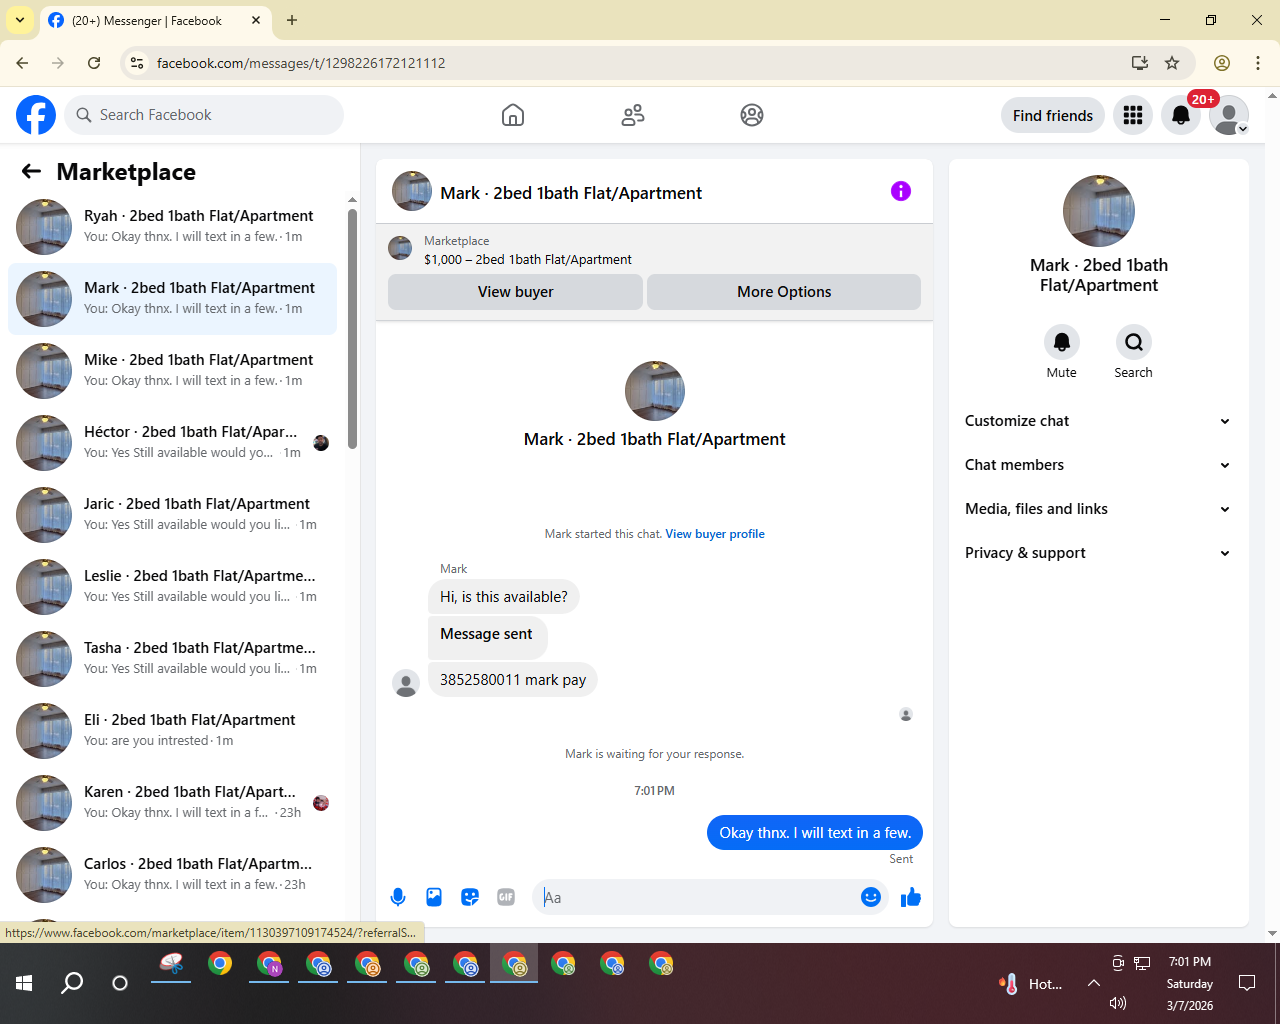This screenshot has height=1024, width=1280.
Task: Click the conversation list scrollbar
Action: point(352,328)
